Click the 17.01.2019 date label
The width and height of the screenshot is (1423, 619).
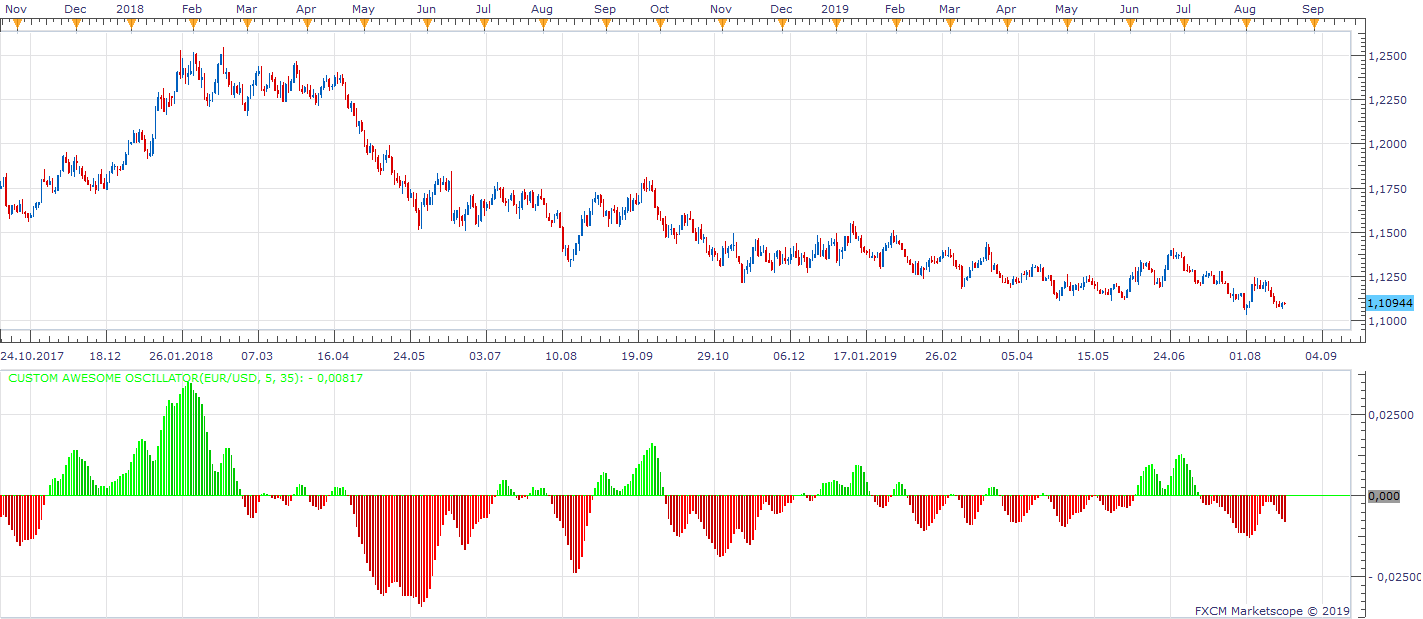pos(866,356)
